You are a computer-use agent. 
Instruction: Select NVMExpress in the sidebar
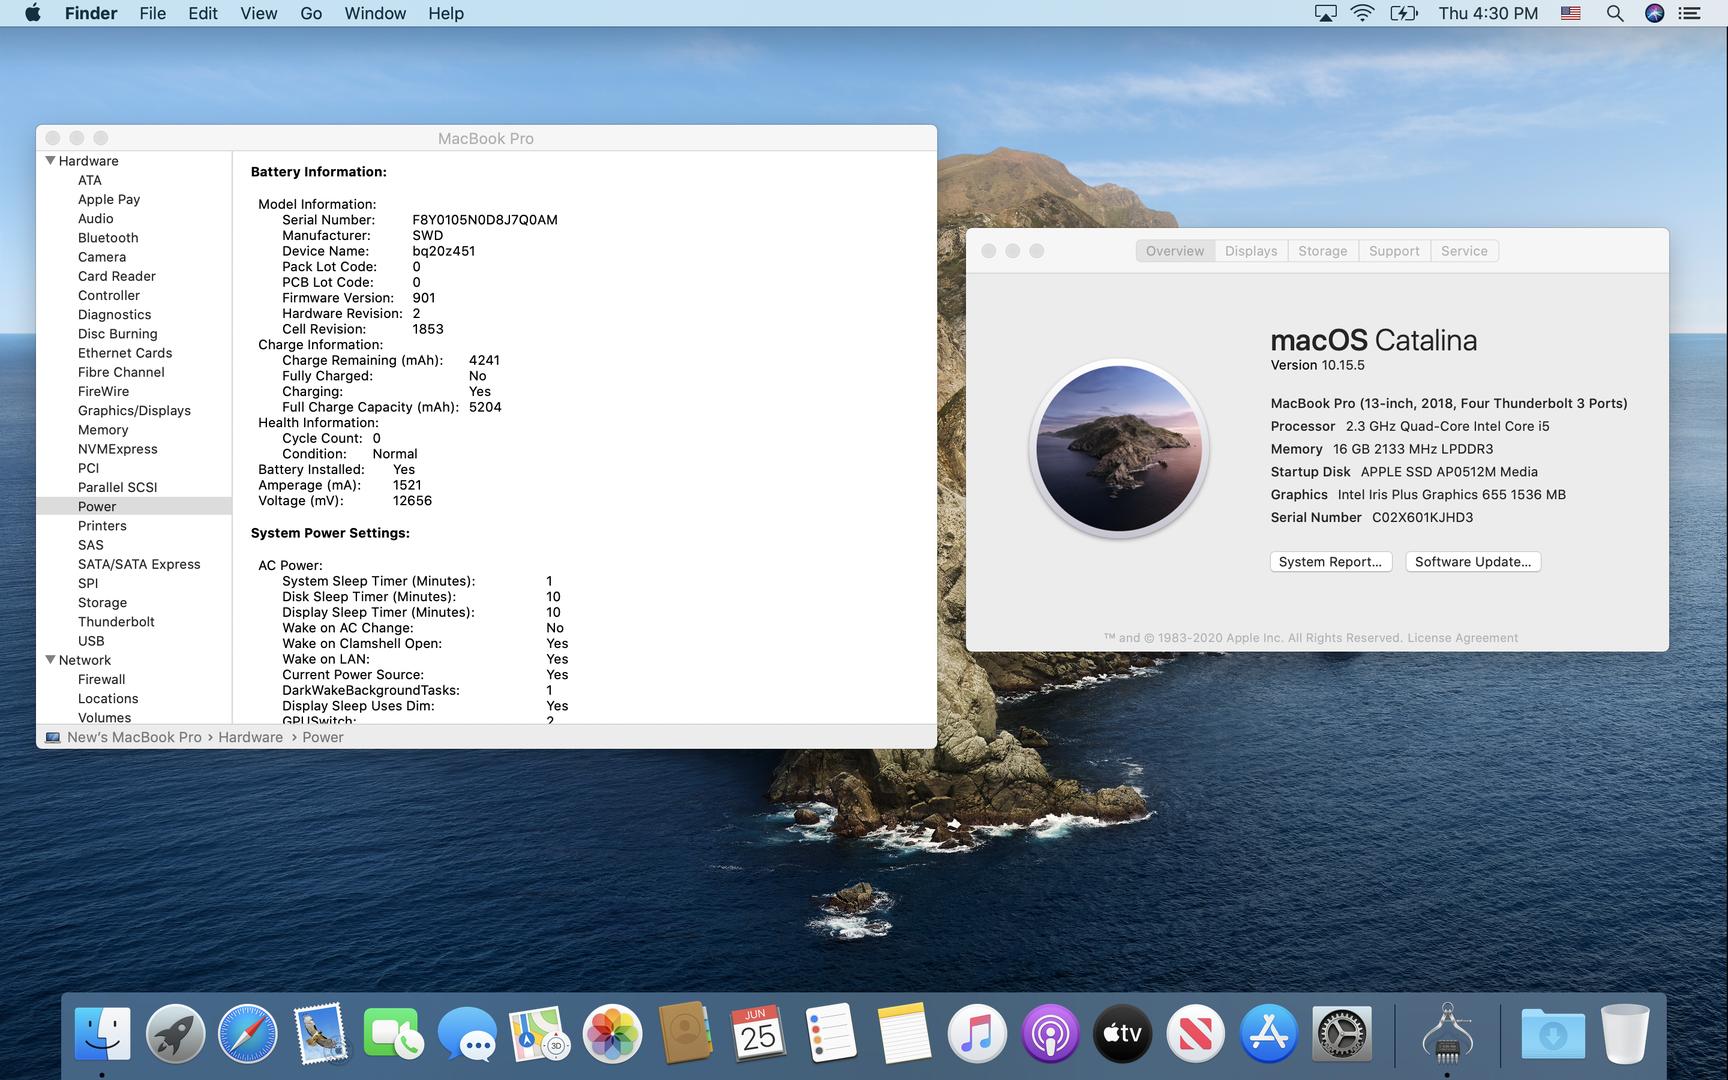point(118,449)
